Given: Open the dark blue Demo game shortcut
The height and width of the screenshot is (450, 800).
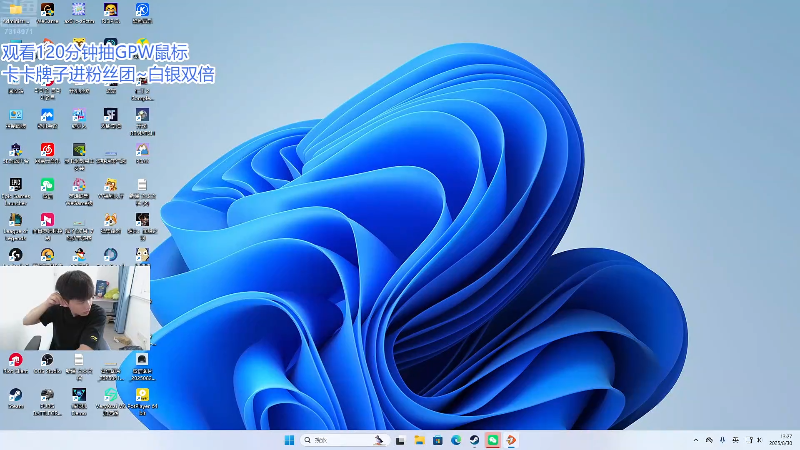Looking at the screenshot, I should [x=79, y=394].
